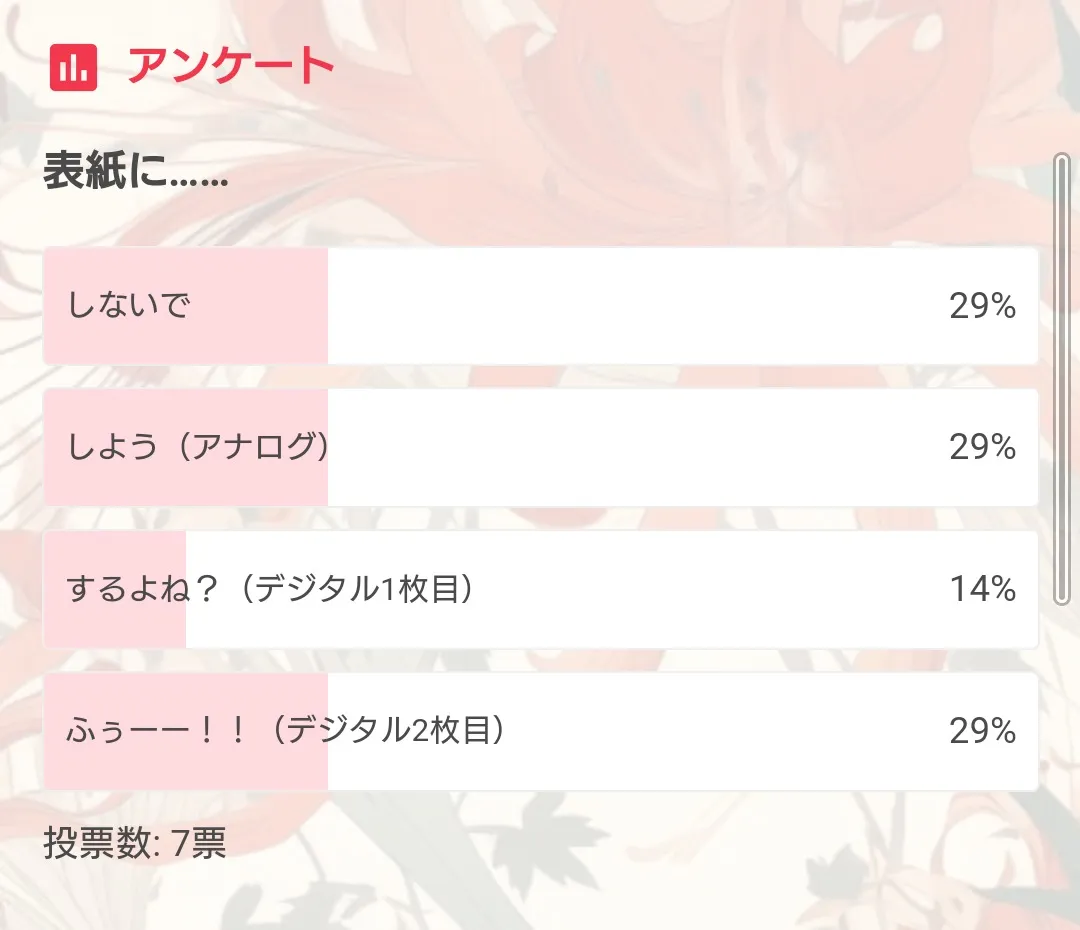Viewport: 1080px width, 930px height.
Task: Click the red poll bar-chart icon
Action: tap(73, 67)
